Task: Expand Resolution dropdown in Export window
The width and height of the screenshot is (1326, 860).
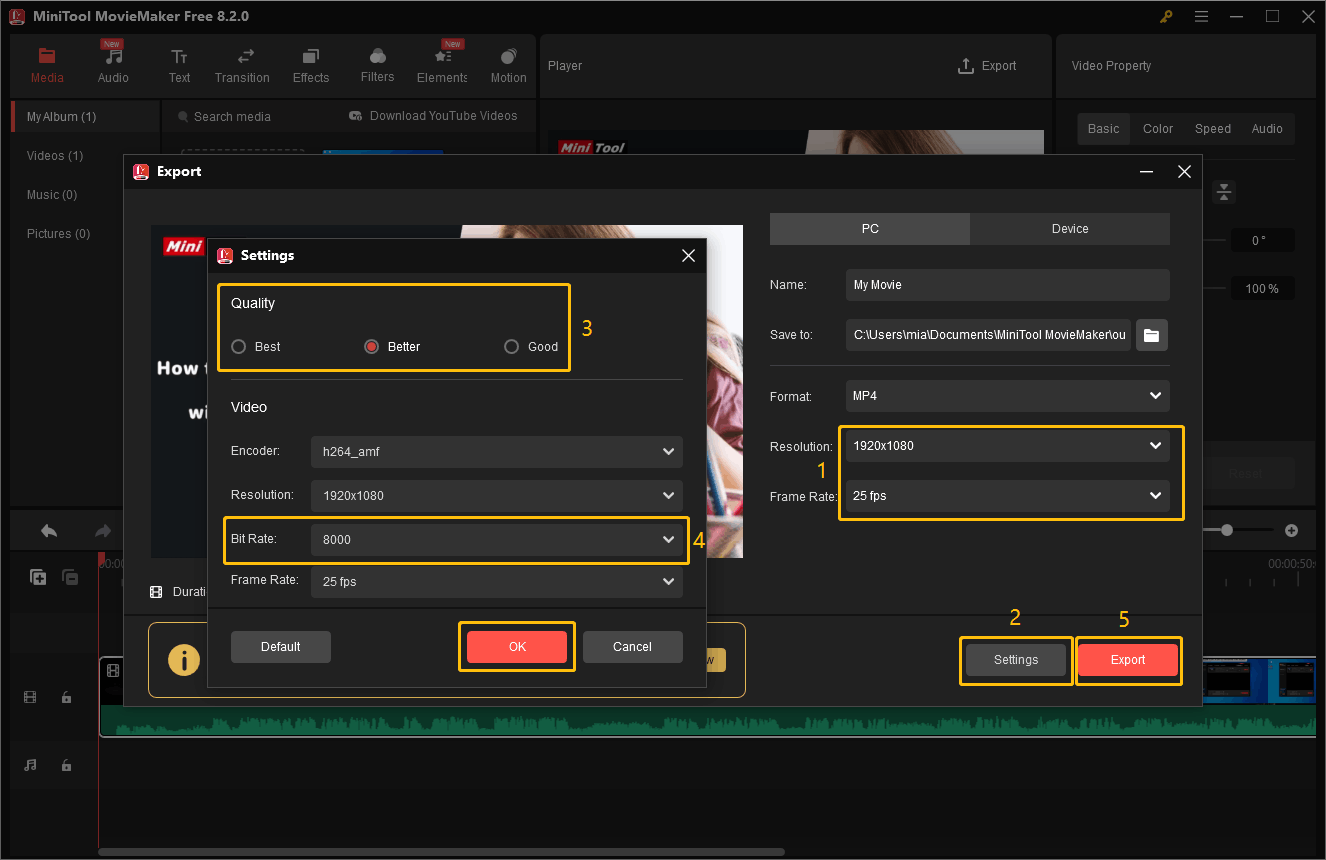Action: click(1007, 446)
